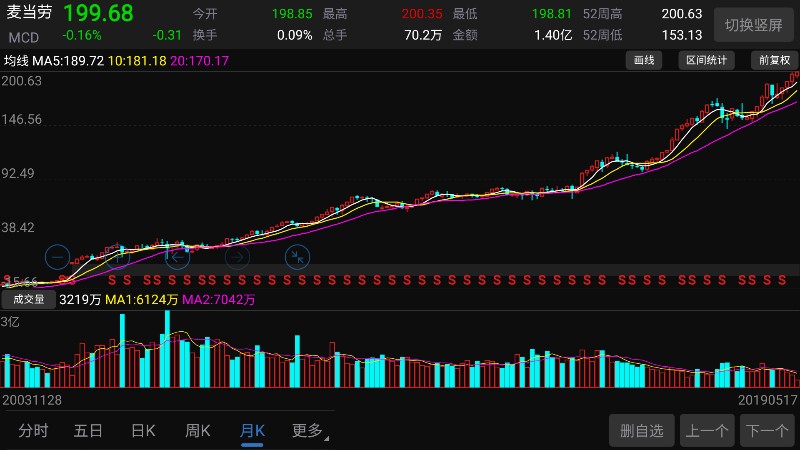Image resolution: width=800 pixels, height=450 pixels.
Task: Click the right arrow scroll chart icon
Action: coord(237,257)
